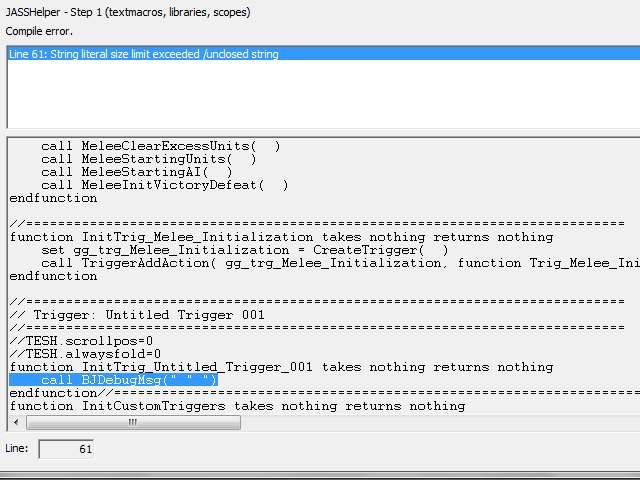Click set gg_trg_Melee_Initialization = CreateTrigger line
640x480 pixels.
coord(245,250)
